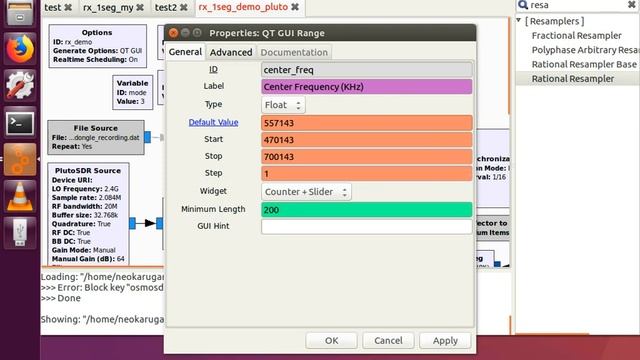
Task: Select Rational Resampler Base block
Action: point(584,64)
